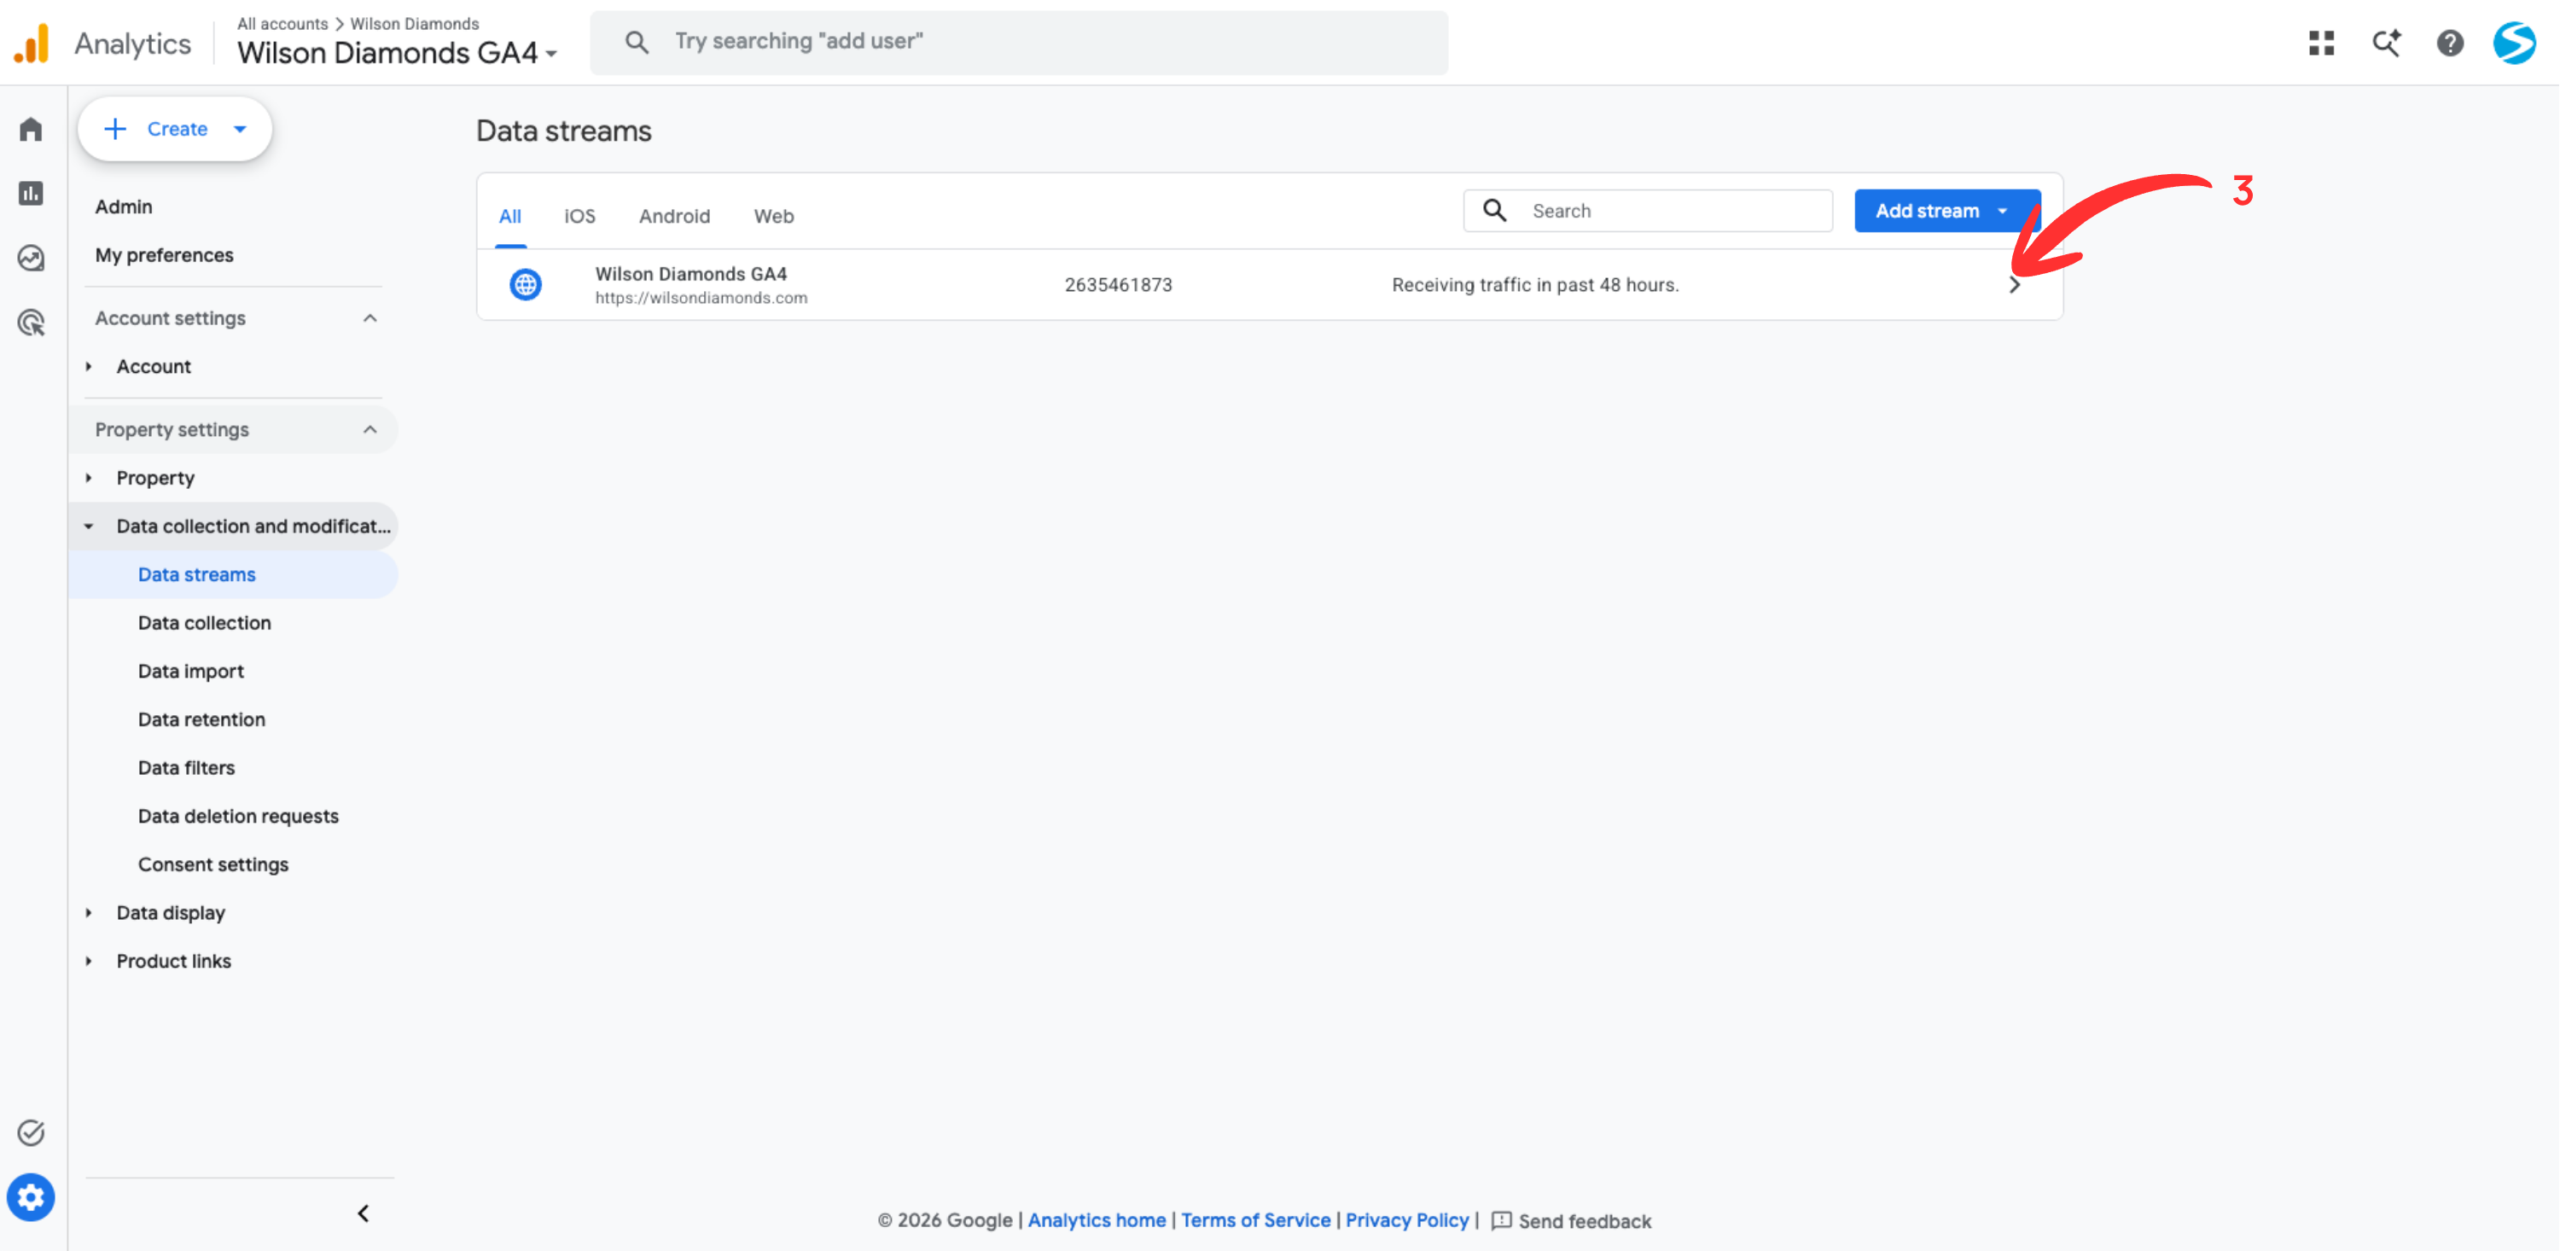Open the Google apps grid icon
Image resolution: width=2560 pixels, height=1251 pixels.
tap(2321, 43)
